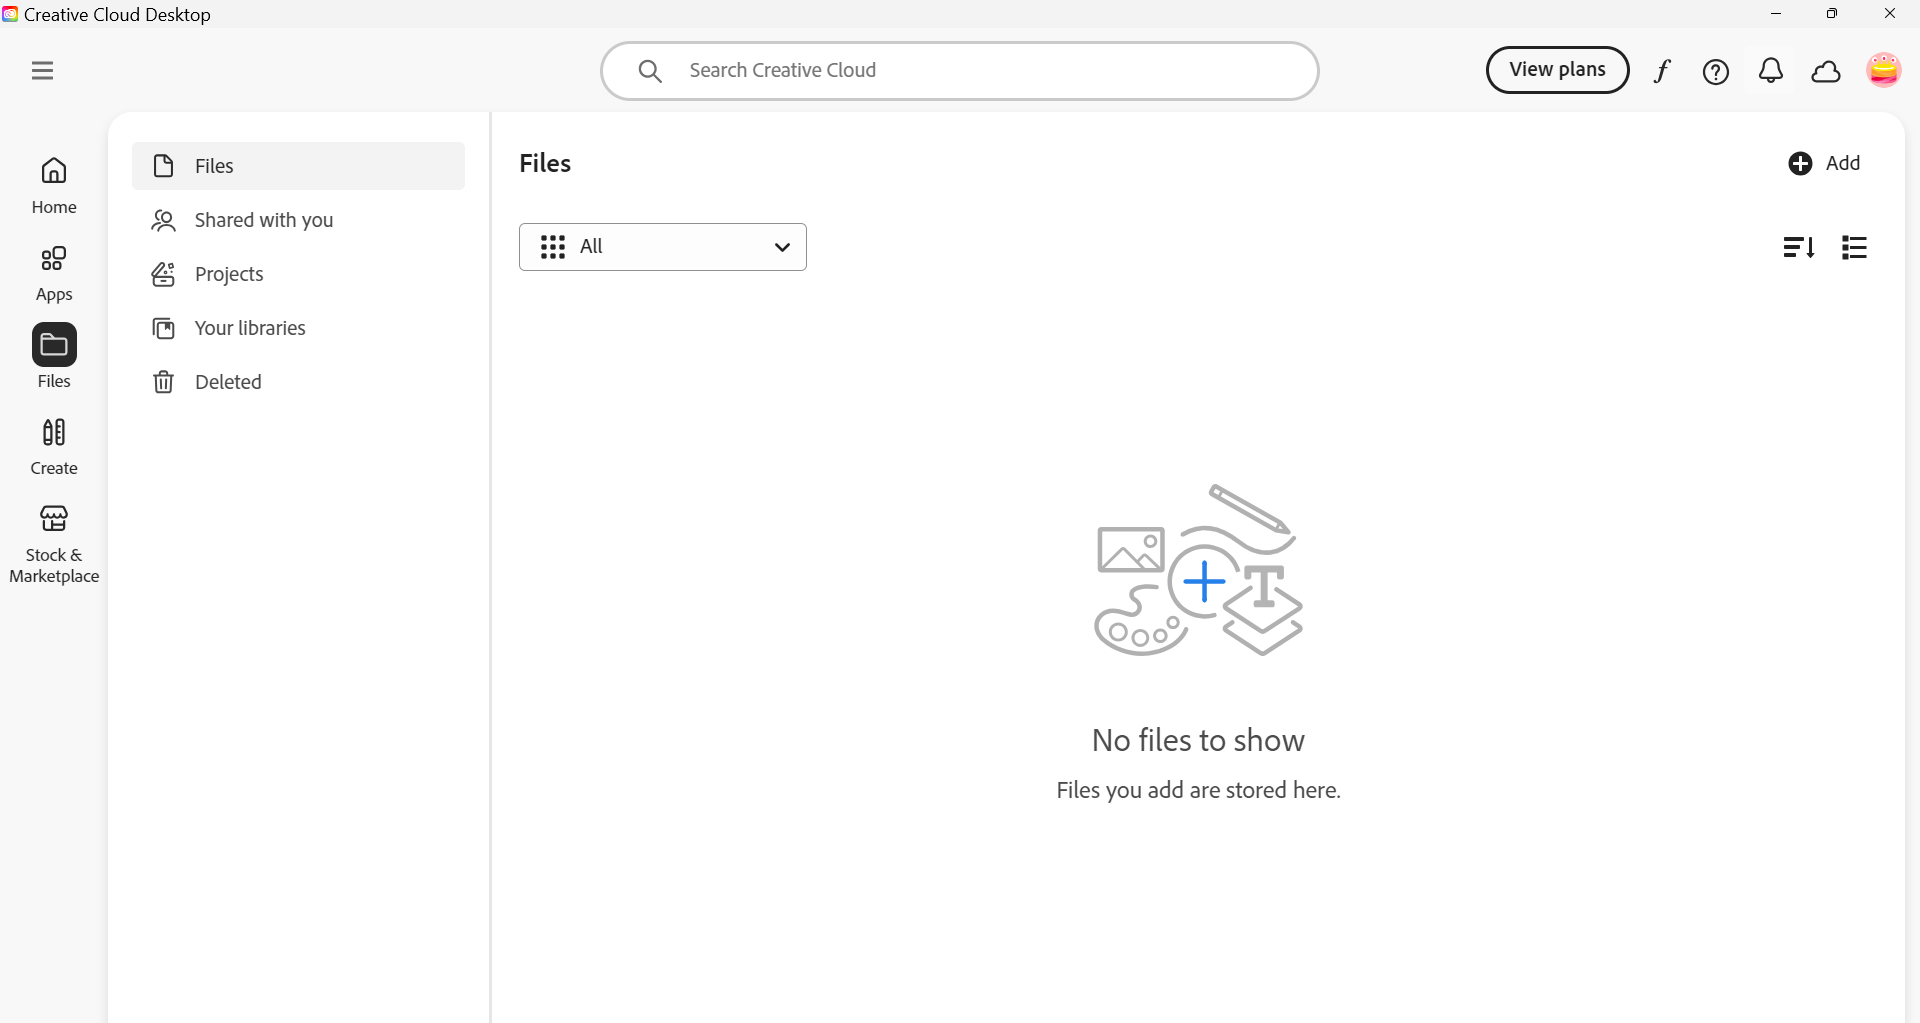The height and width of the screenshot is (1023, 1920).
Task: Open Stock & Marketplace
Action: coord(54,543)
